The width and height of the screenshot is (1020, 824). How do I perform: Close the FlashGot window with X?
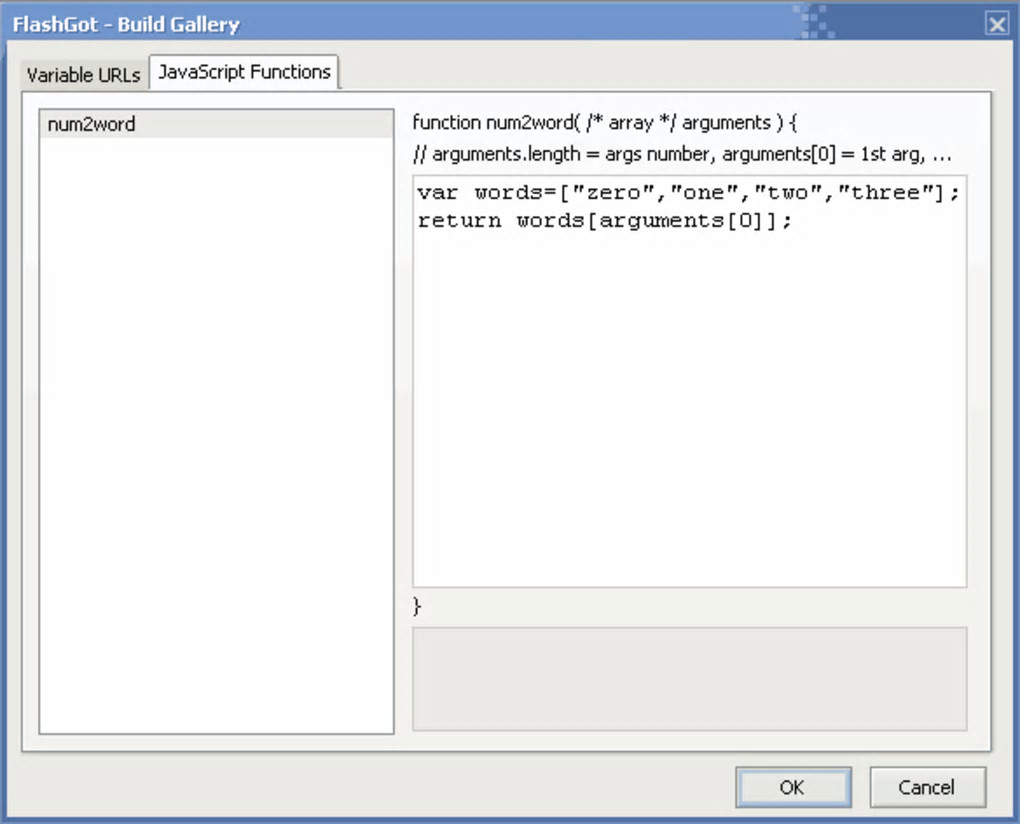click(997, 25)
